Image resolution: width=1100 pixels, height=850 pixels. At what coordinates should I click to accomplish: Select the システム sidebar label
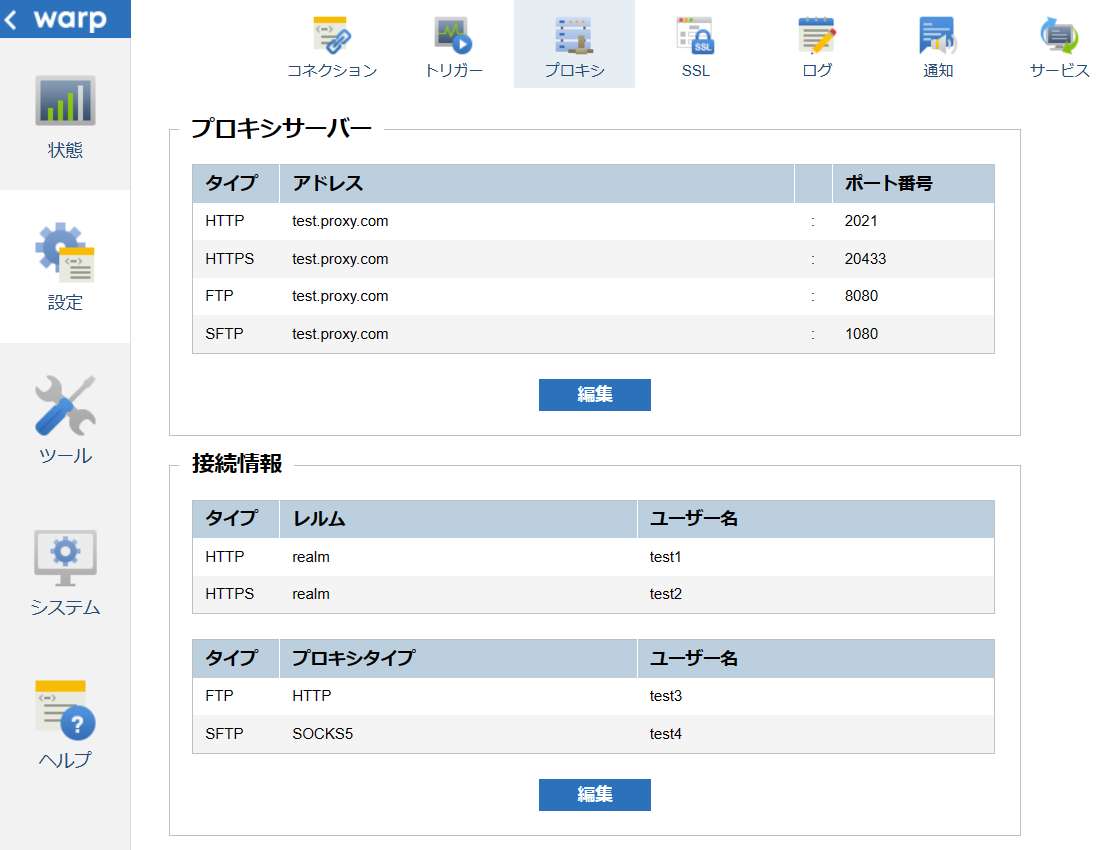click(x=65, y=607)
